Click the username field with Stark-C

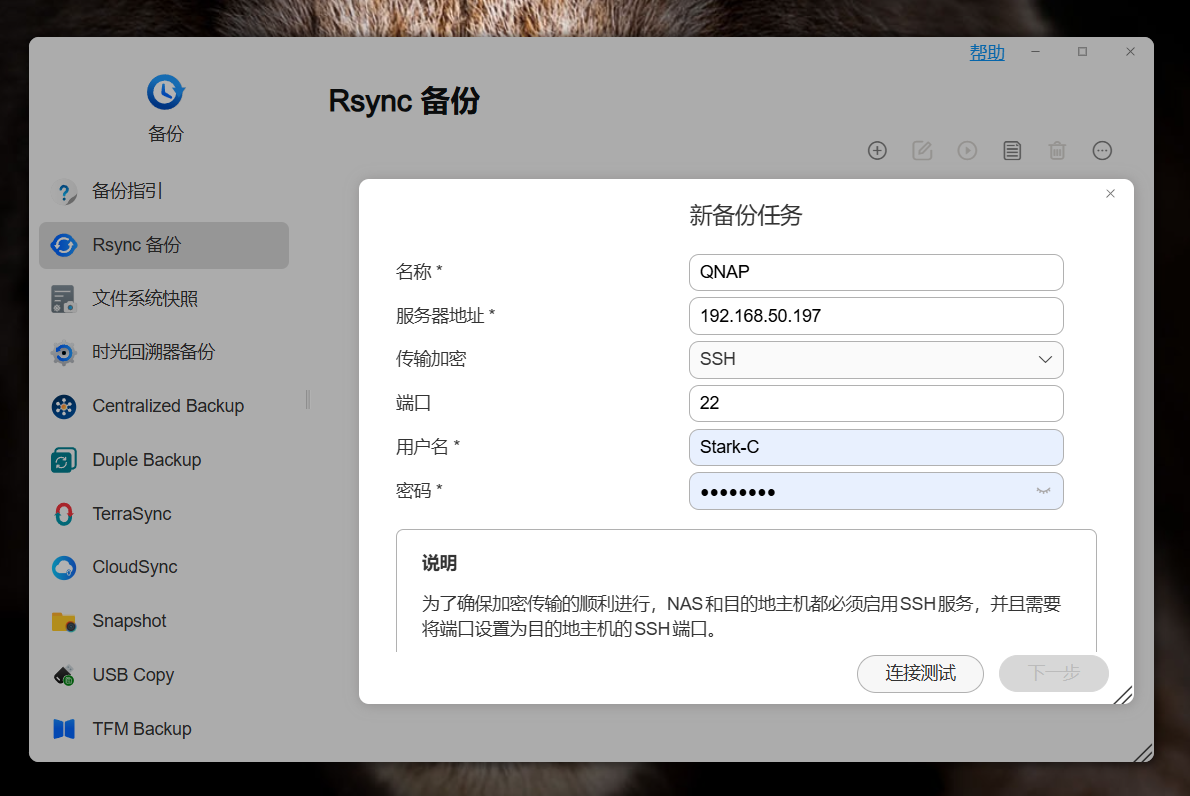[x=876, y=448]
